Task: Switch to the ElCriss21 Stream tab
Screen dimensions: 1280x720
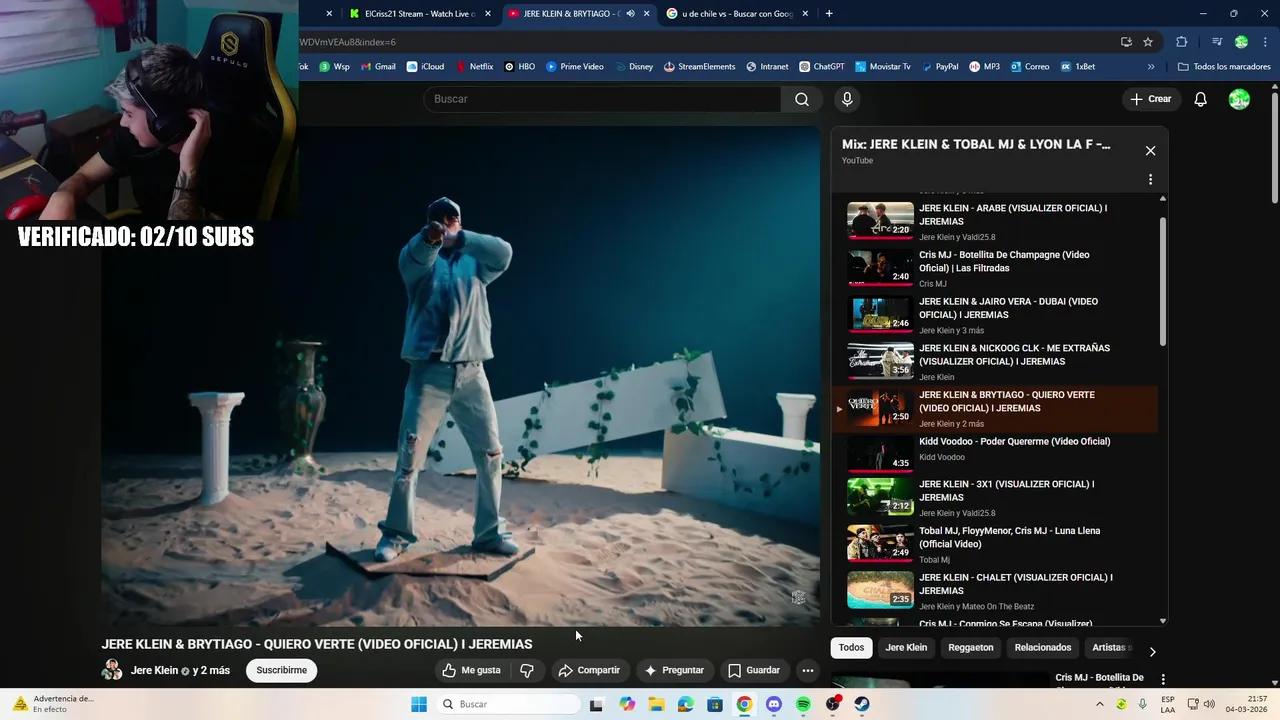Action: [419, 13]
